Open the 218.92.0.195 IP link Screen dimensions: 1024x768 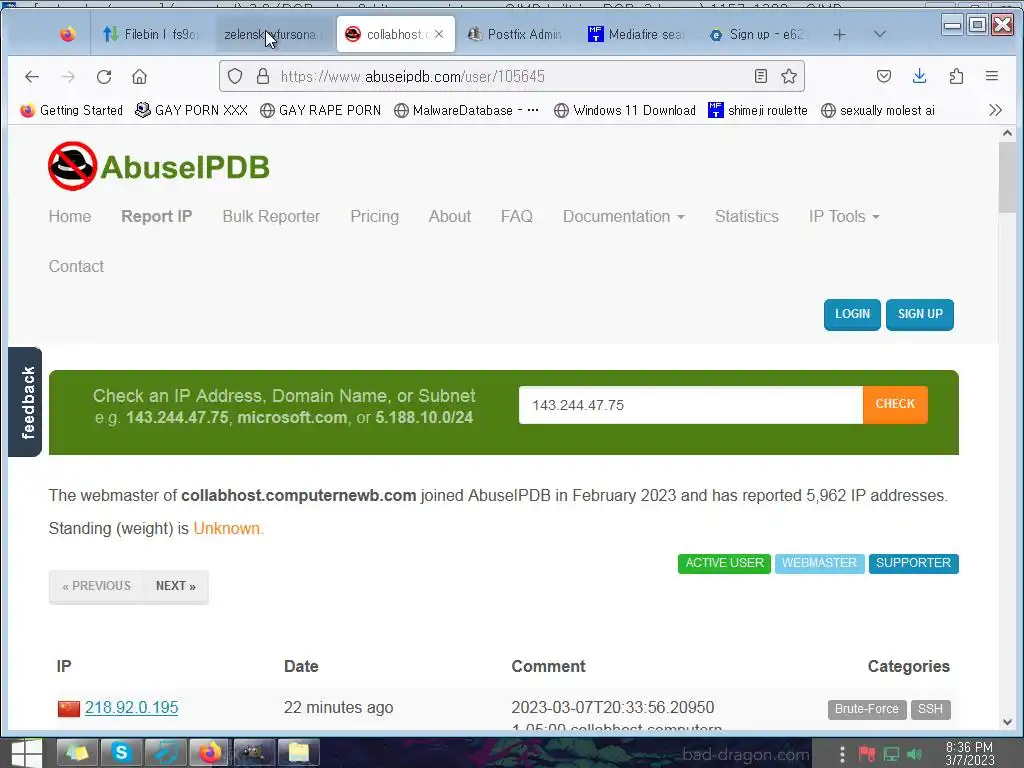[x=131, y=707]
